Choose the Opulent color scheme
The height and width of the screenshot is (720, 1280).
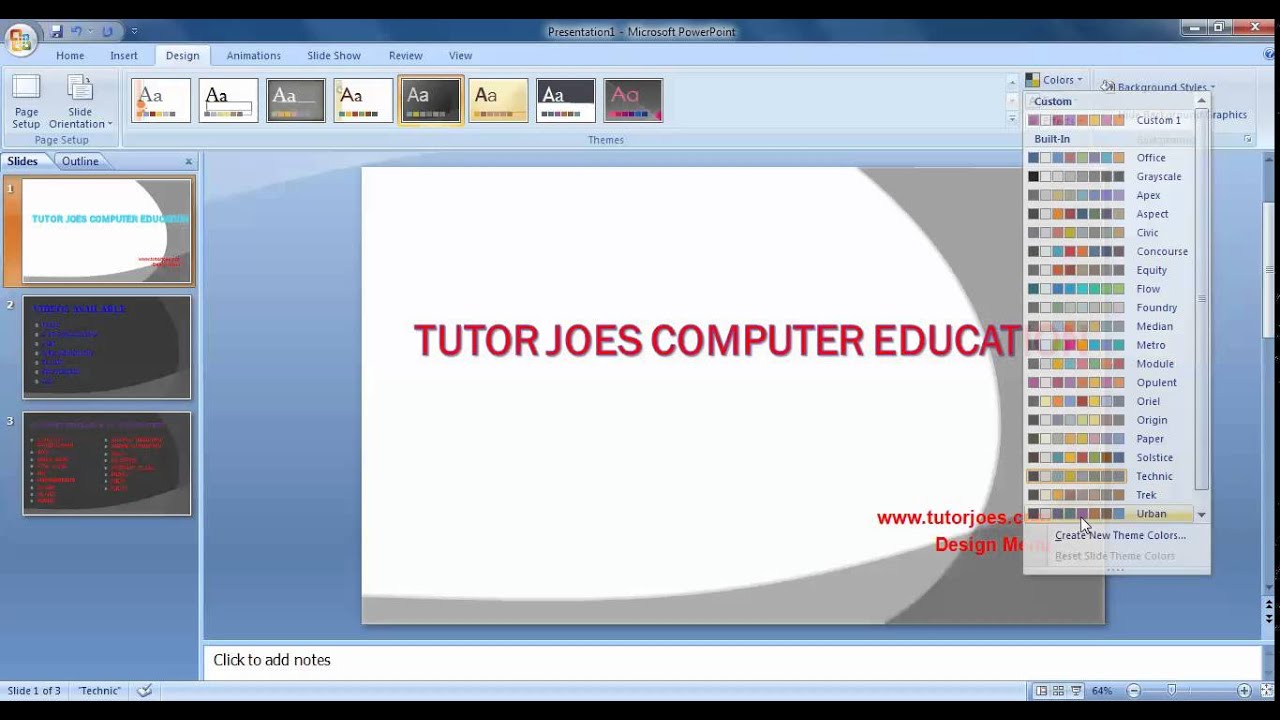1111,383
